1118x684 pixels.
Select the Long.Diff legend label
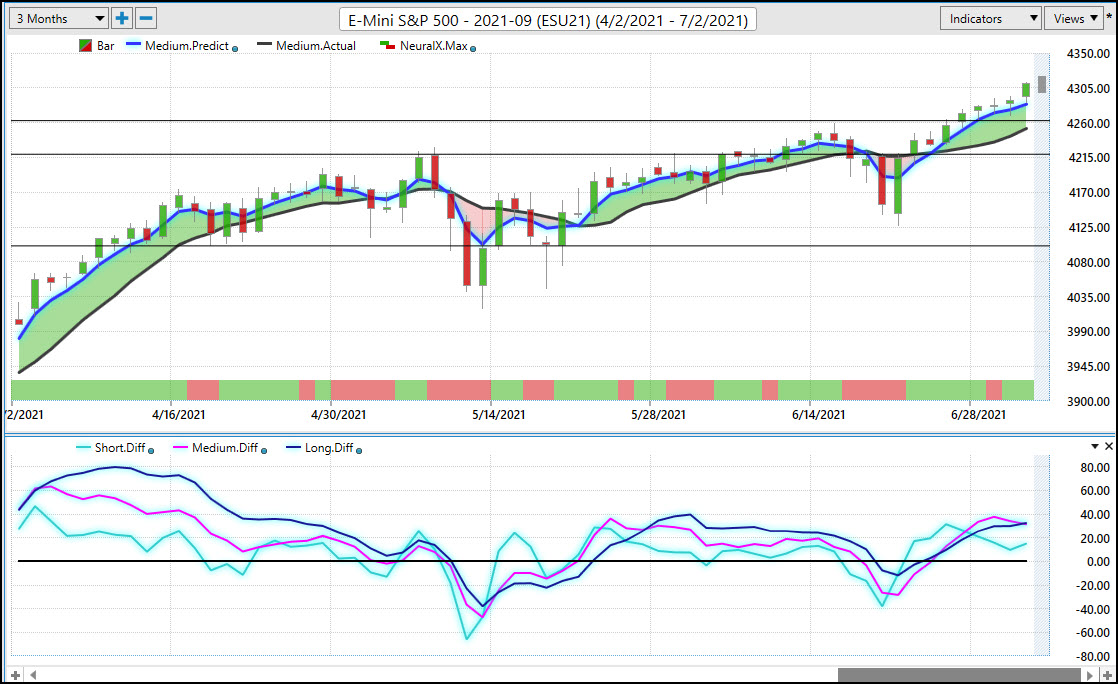tap(329, 448)
